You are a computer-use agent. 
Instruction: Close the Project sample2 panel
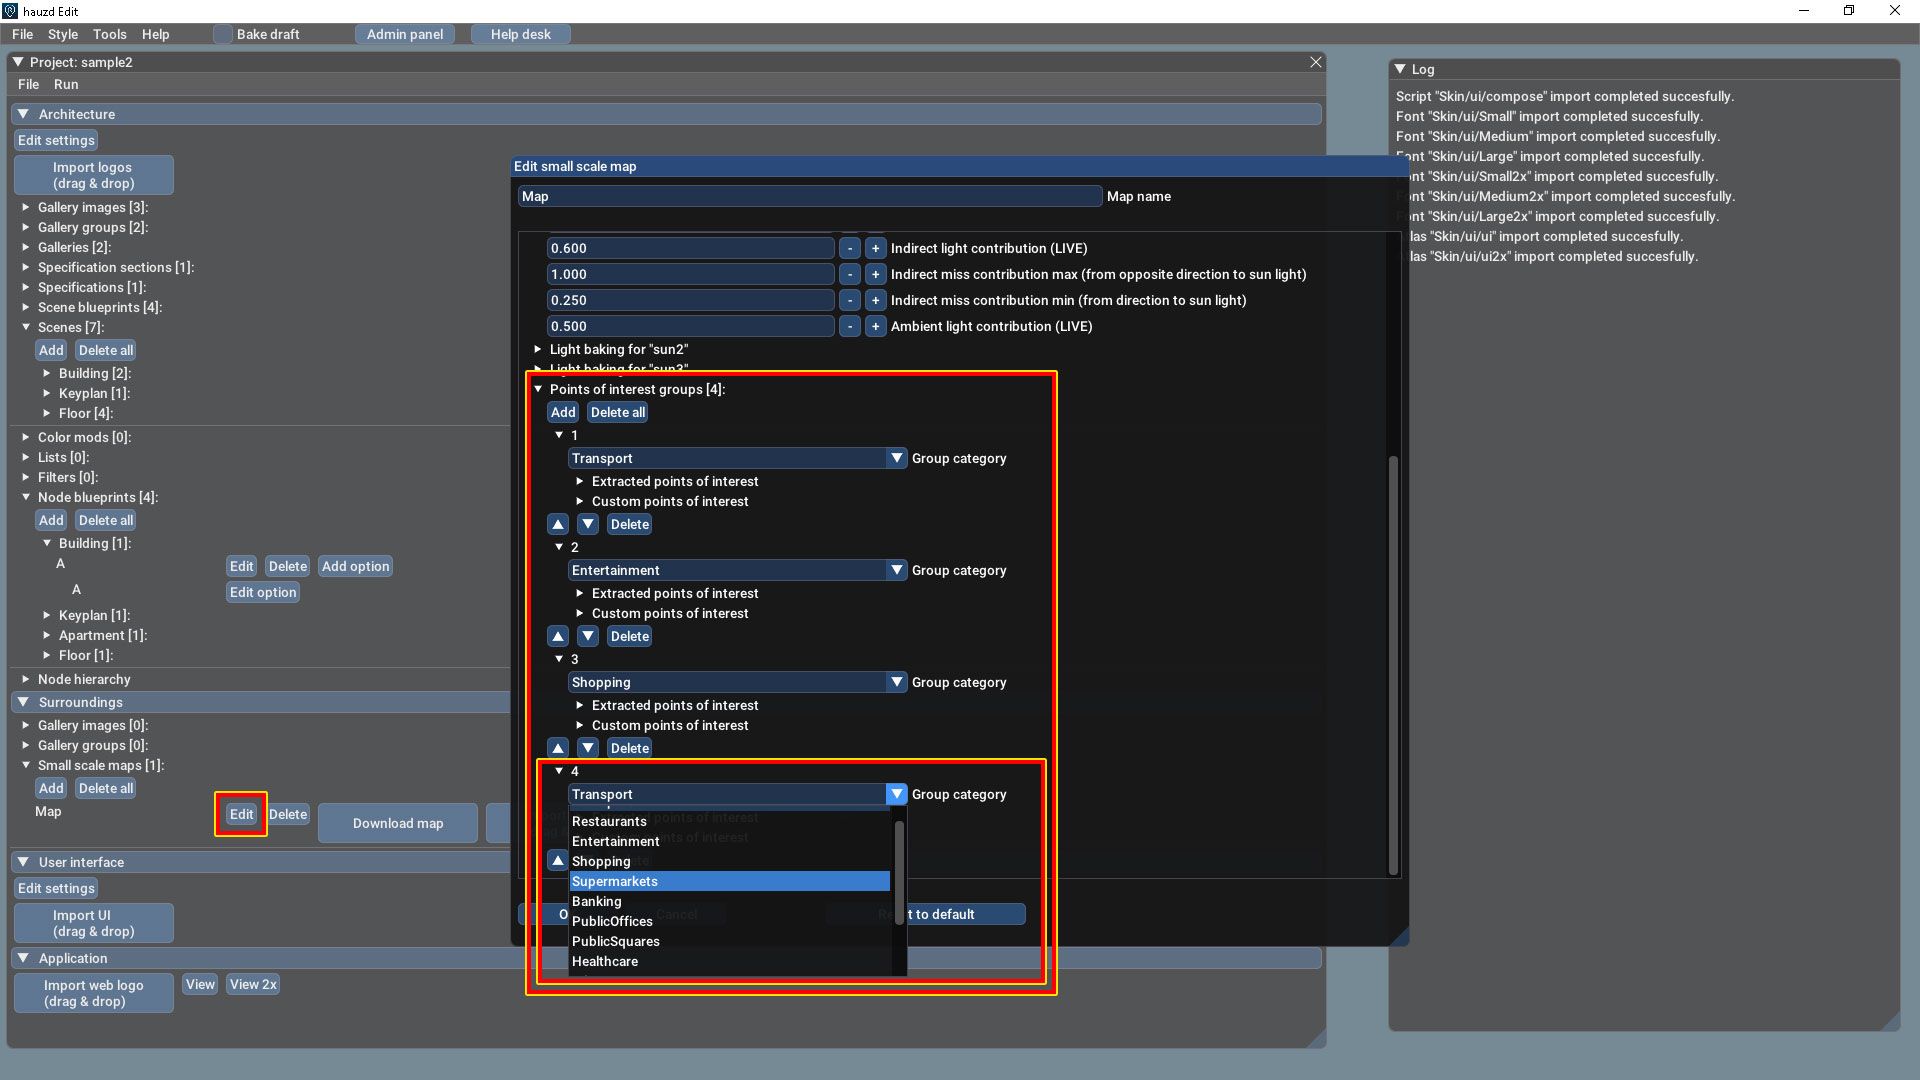pyautogui.click(x=1315, y=62)
